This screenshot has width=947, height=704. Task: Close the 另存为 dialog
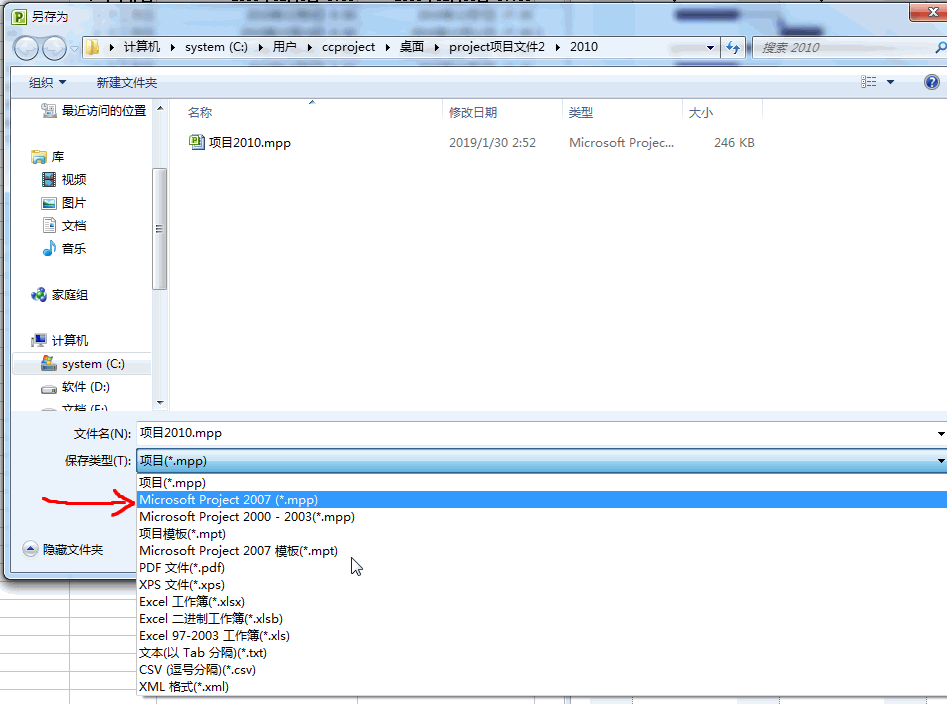tap(930, 12)
